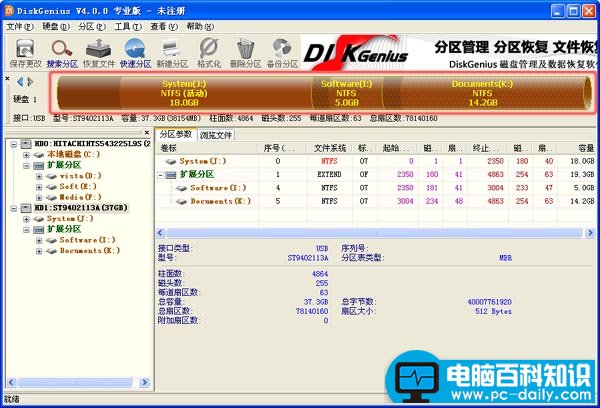Click the Media(F:) drive icon in tree
The width and height of the screenshot is (600, 408).
tap(51, 197)
